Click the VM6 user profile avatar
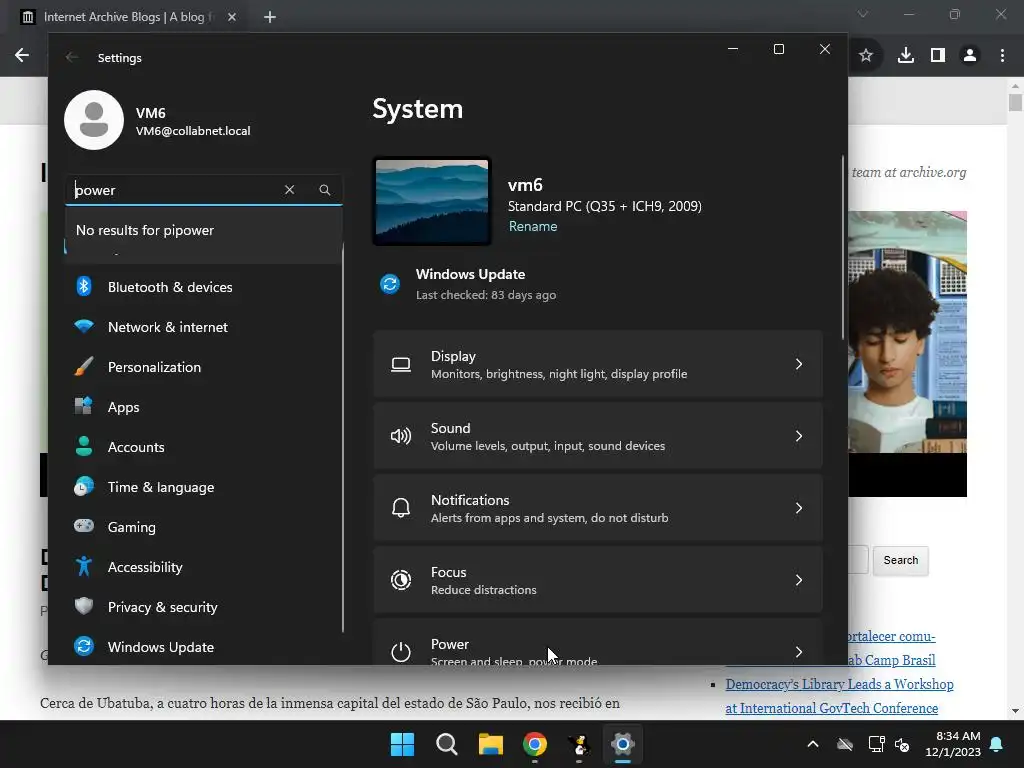 point(94,120)
